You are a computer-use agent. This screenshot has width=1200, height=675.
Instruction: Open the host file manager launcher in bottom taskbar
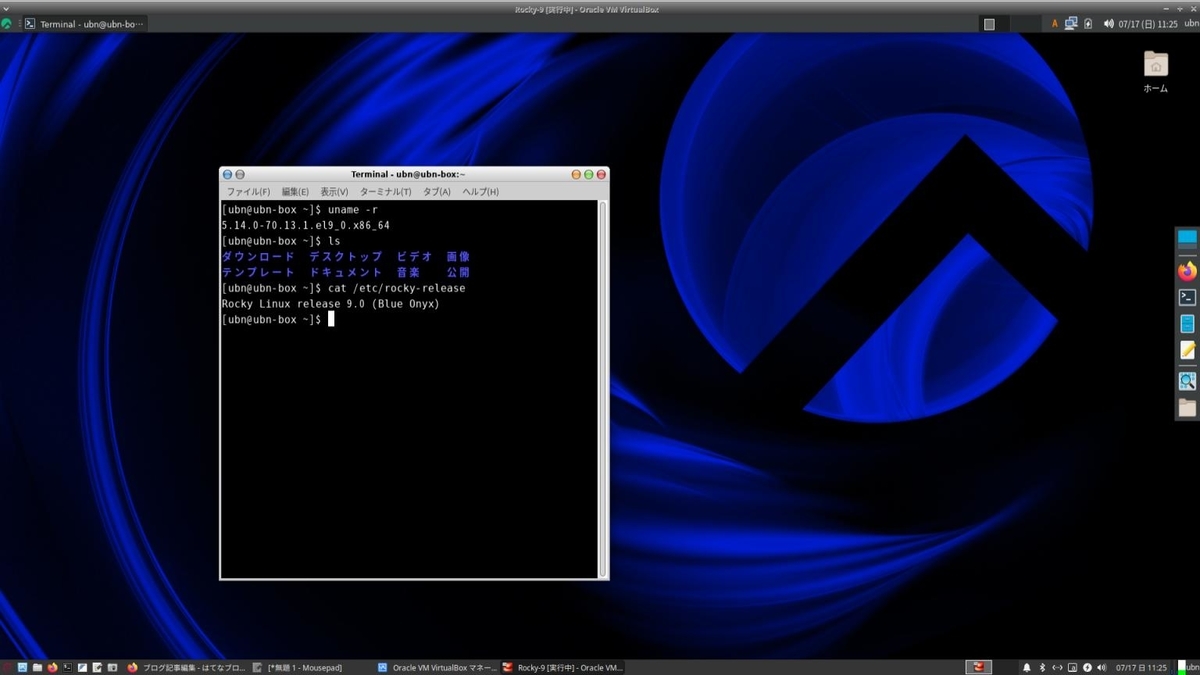click(x=37, y=667)
